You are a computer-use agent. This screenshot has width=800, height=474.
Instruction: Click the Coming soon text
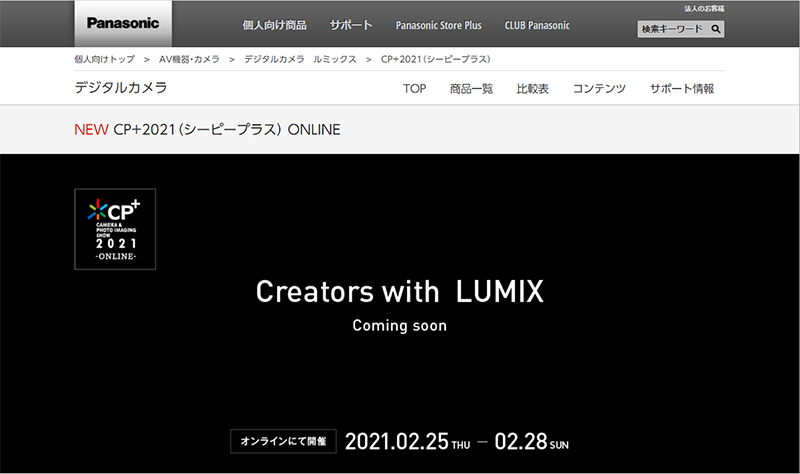click(399, 326)
